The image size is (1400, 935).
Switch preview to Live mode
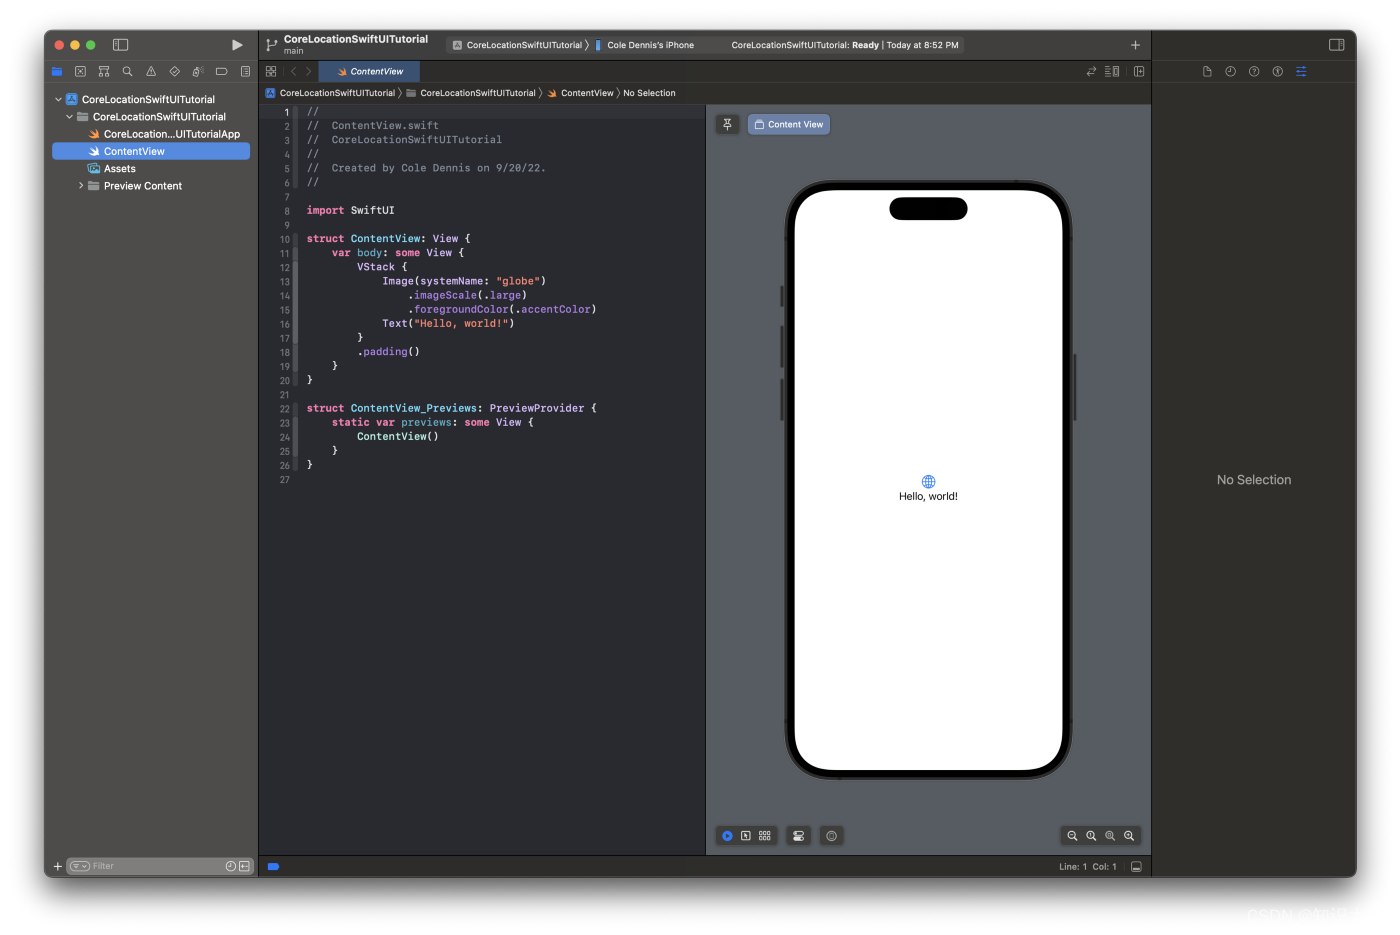click(x=727, y=836)
